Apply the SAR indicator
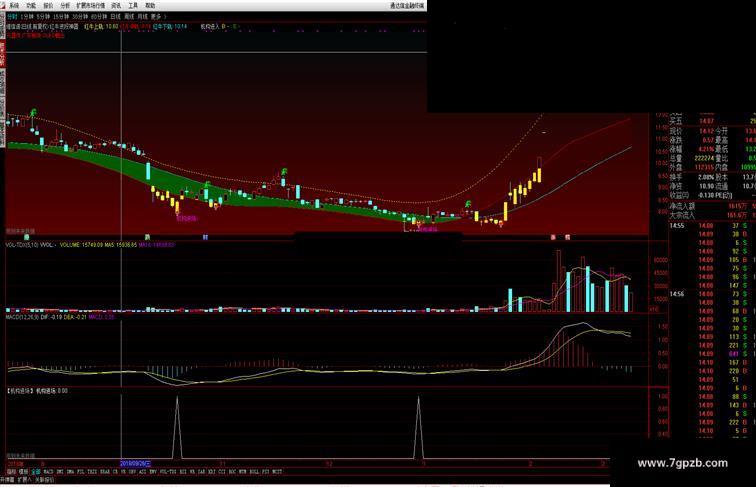Viewport: 756px width, 487px height. (201, 472)
